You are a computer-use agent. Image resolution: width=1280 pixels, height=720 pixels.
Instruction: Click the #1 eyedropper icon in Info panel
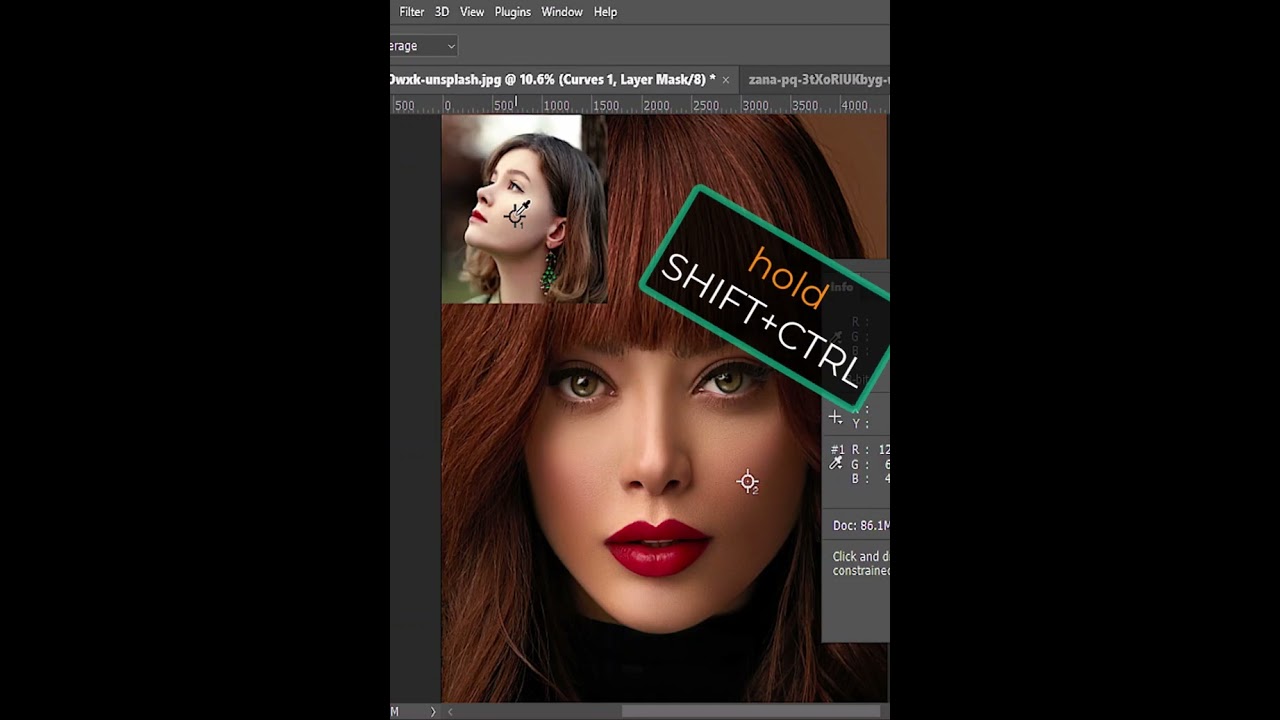click(x=836, y=463)
